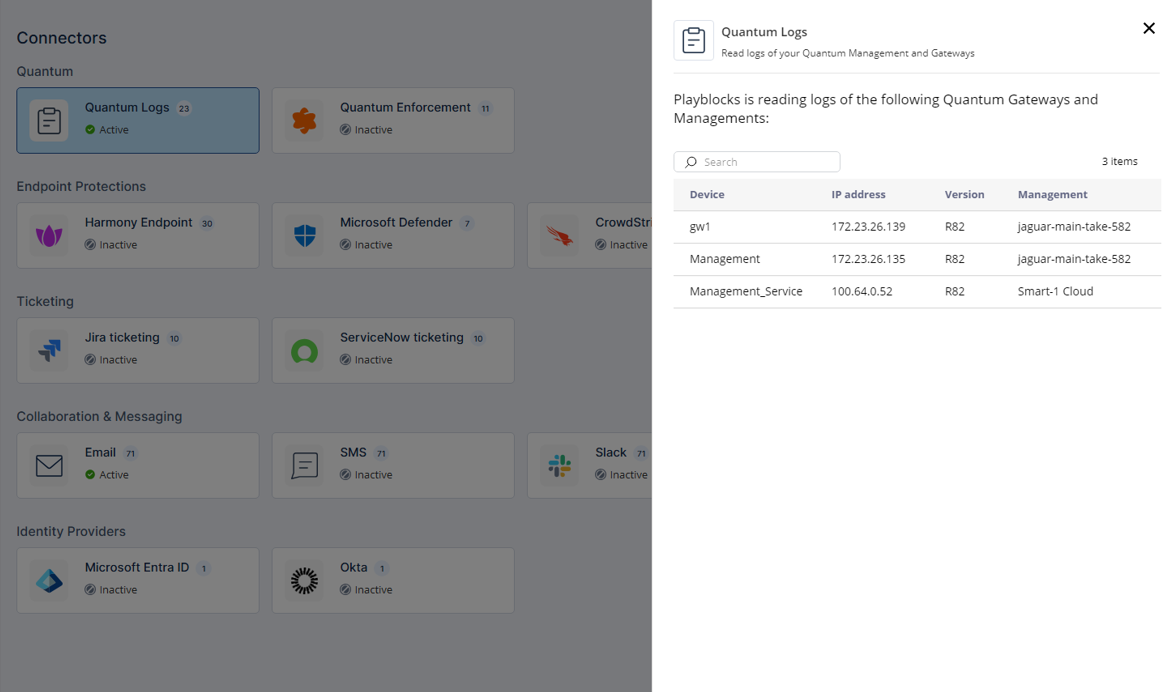Click the Jira ticketing icon
1165x692 pixels.
[49, 351]
